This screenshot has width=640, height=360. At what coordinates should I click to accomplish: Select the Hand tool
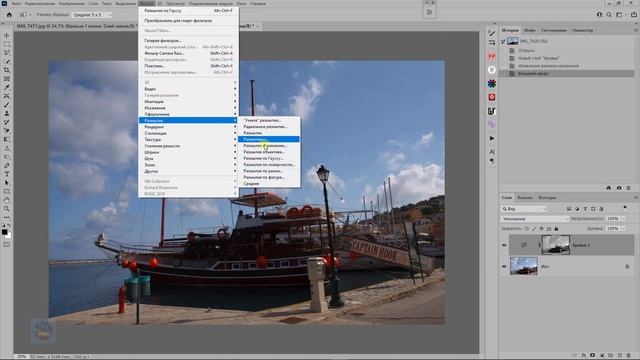pyautogui.click(x=7, y=200)
